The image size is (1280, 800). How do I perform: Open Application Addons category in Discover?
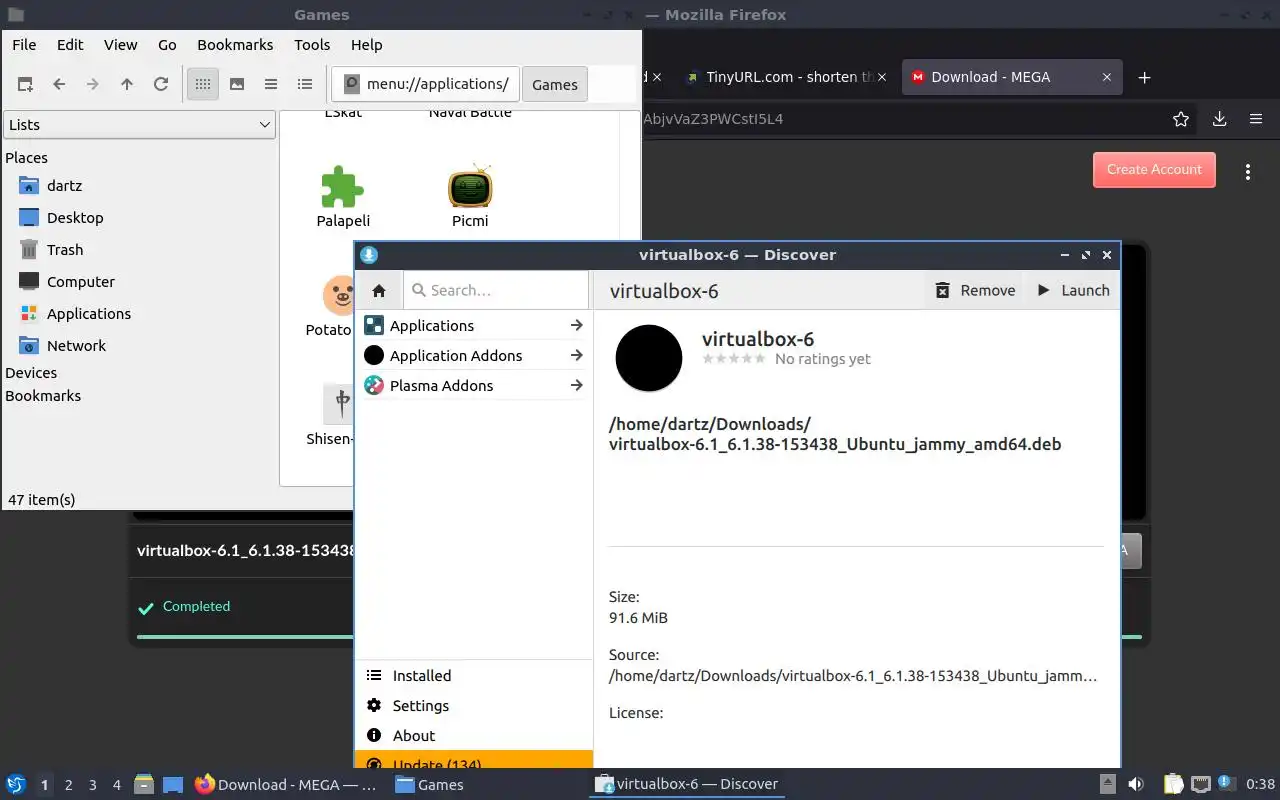click(x=474, y=356)
